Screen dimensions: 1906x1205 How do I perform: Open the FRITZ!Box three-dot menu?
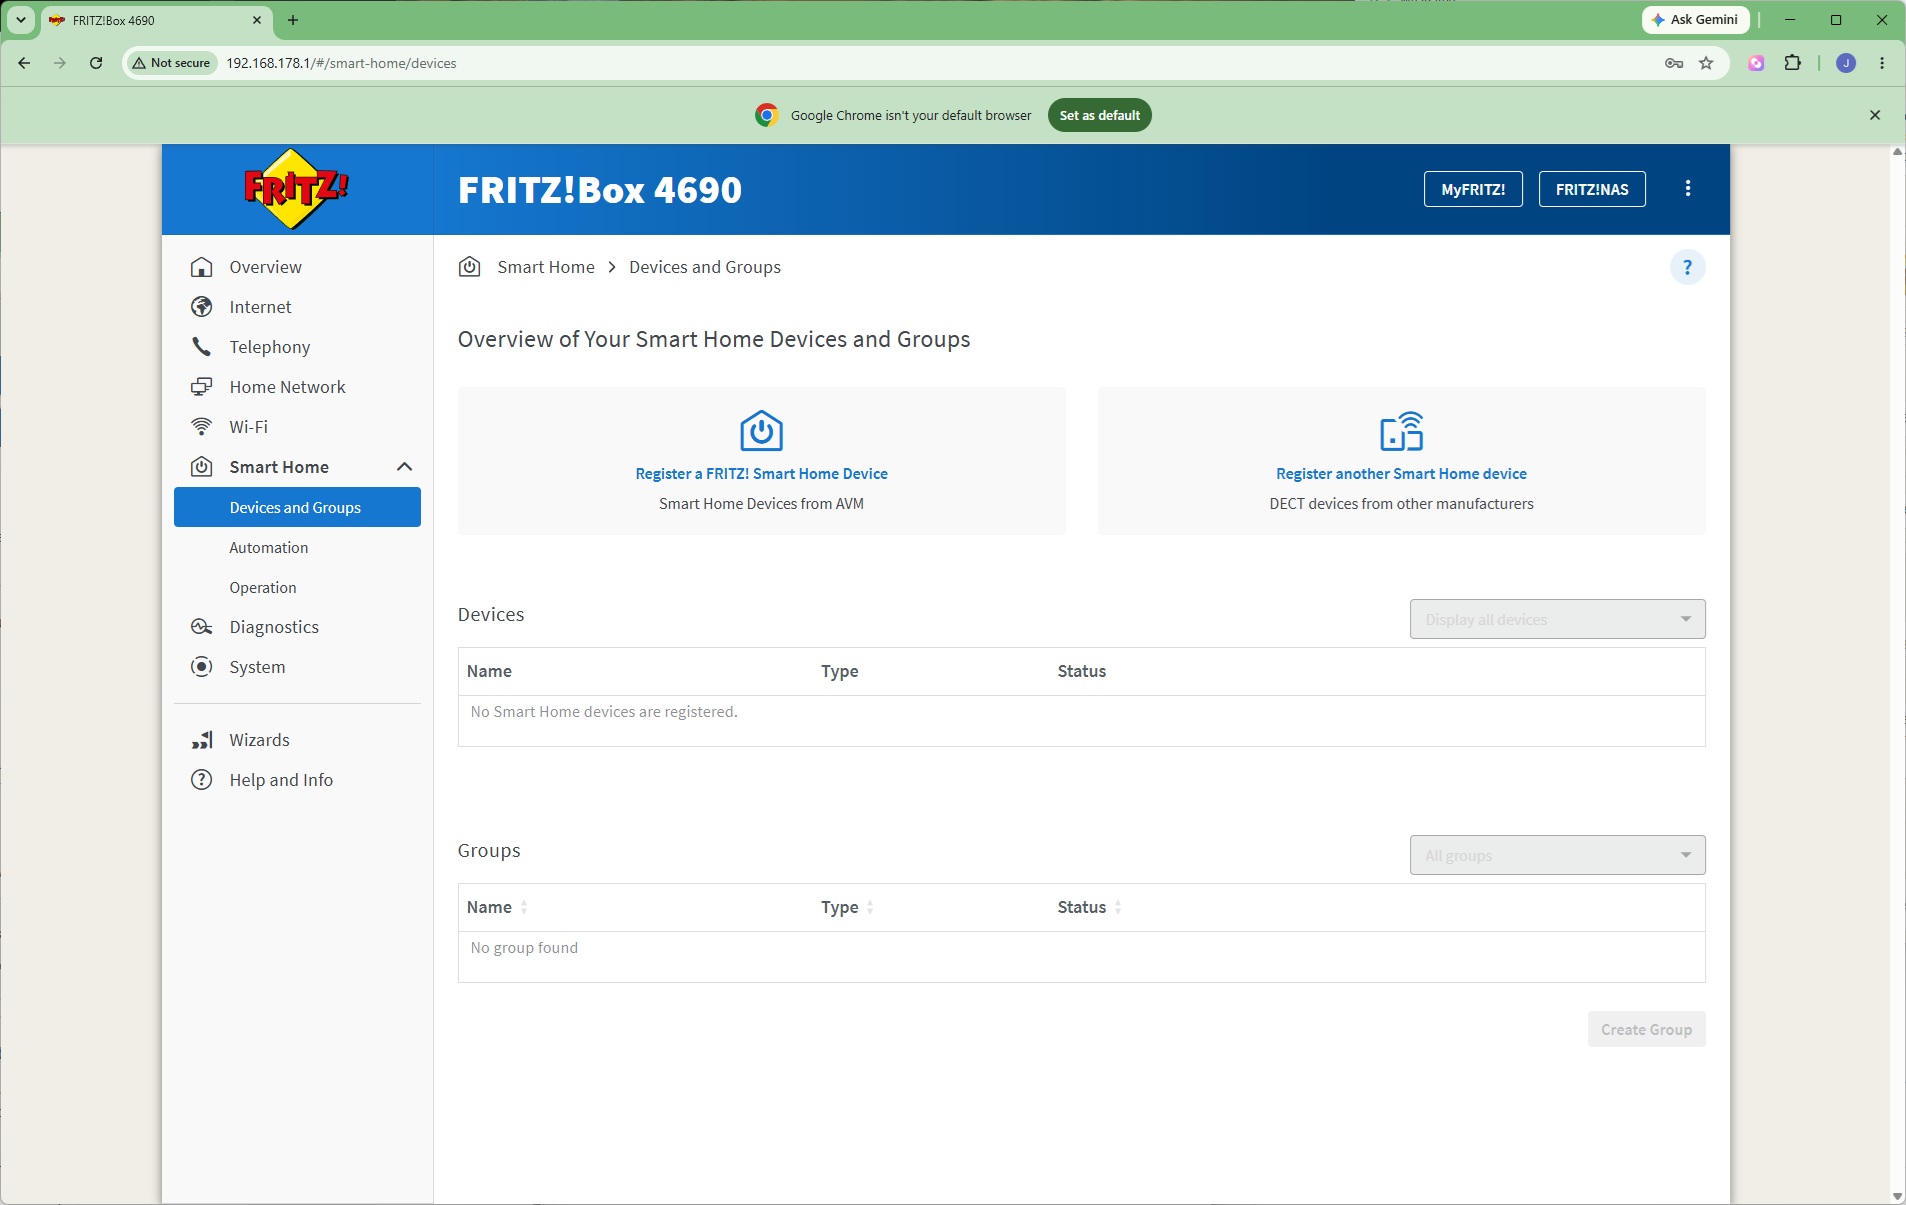point(1688,188)
